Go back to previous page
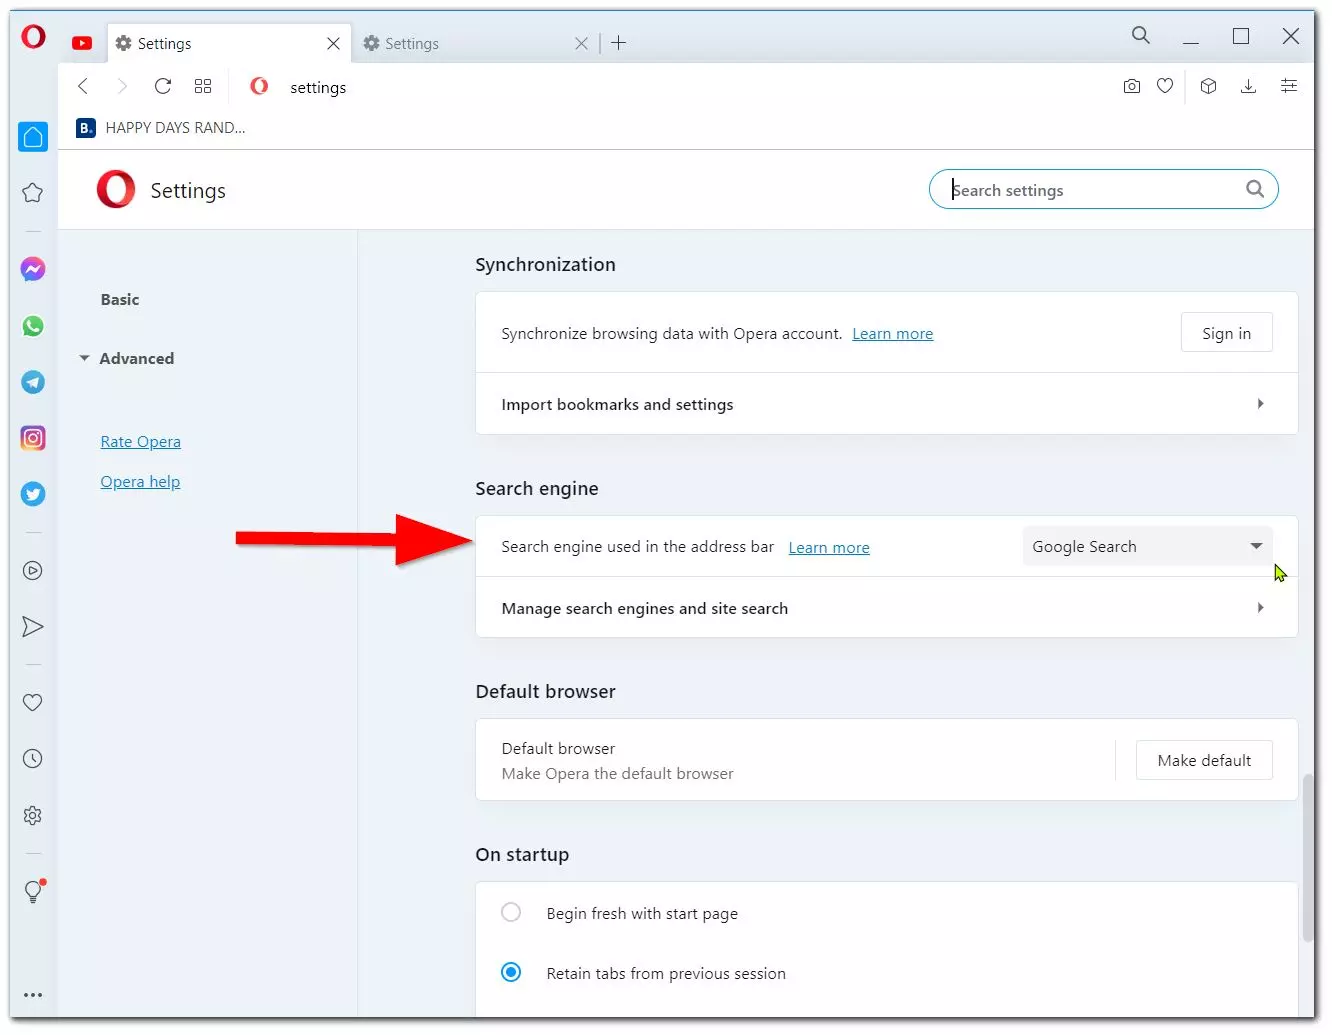 [83, 87]
